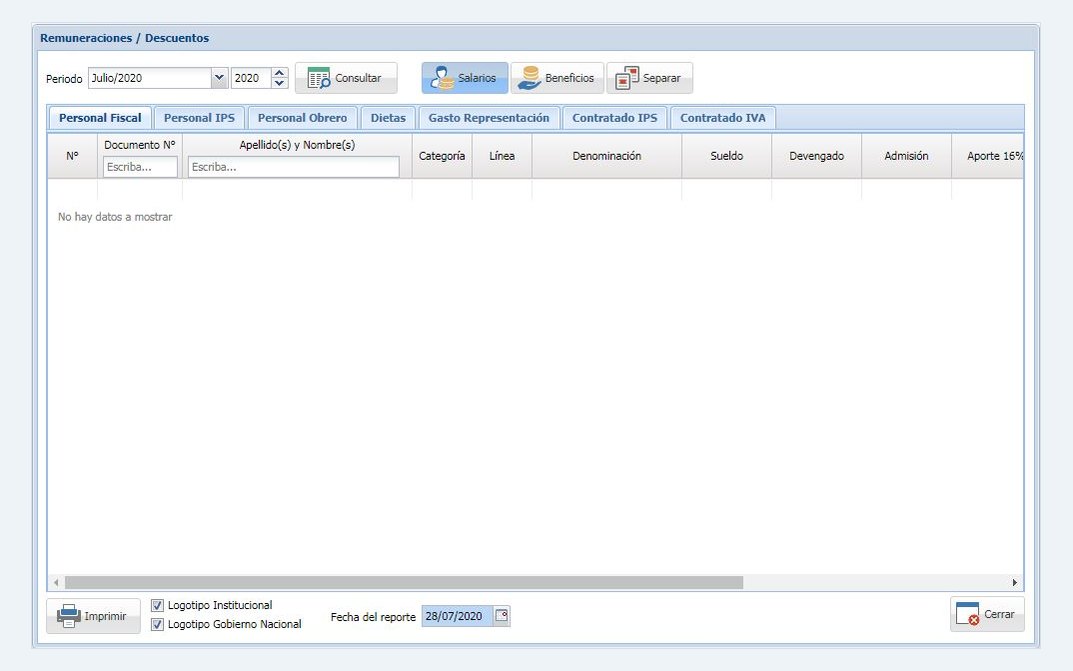
Task: Sort by the Admisión column header
Action: (906, 156)
